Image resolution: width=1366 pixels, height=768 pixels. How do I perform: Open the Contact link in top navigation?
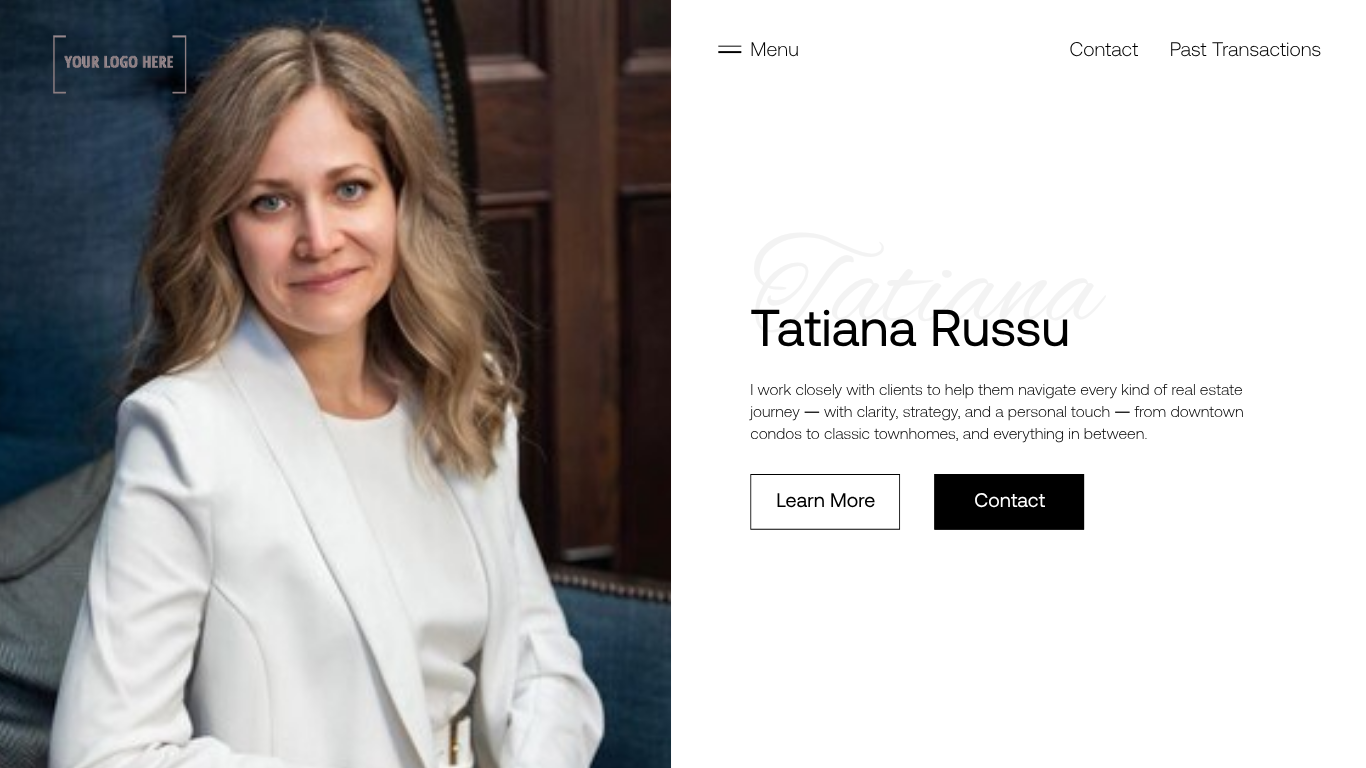pos(1103,50)
